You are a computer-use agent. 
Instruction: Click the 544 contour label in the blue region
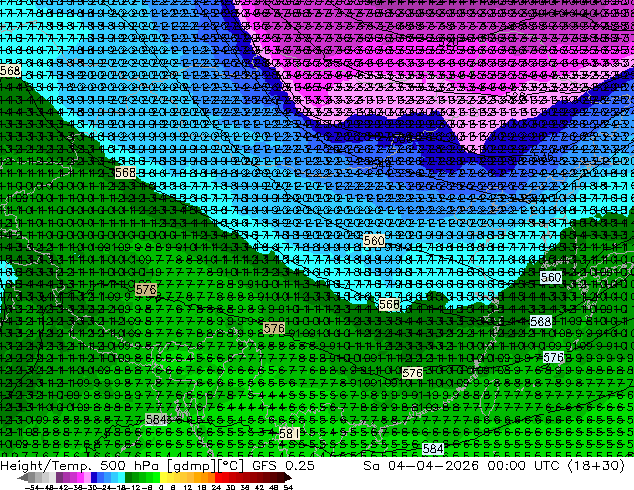coord(382,164)
